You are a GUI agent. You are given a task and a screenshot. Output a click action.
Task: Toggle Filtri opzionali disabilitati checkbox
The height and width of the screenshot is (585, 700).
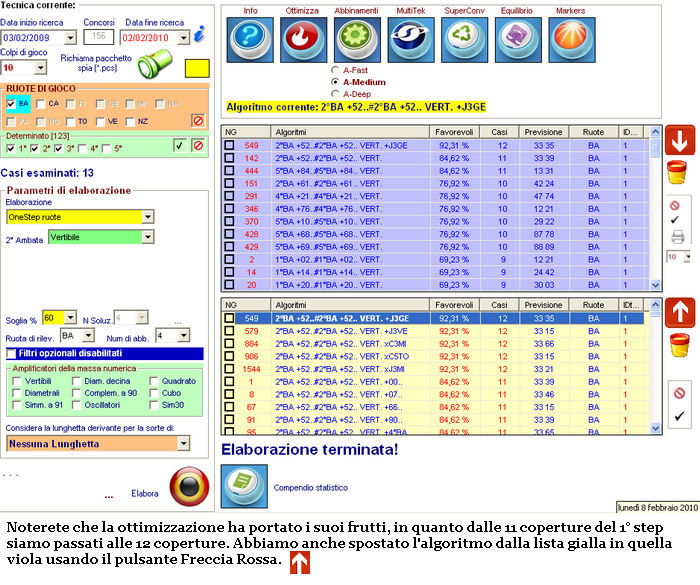point(11,354)
